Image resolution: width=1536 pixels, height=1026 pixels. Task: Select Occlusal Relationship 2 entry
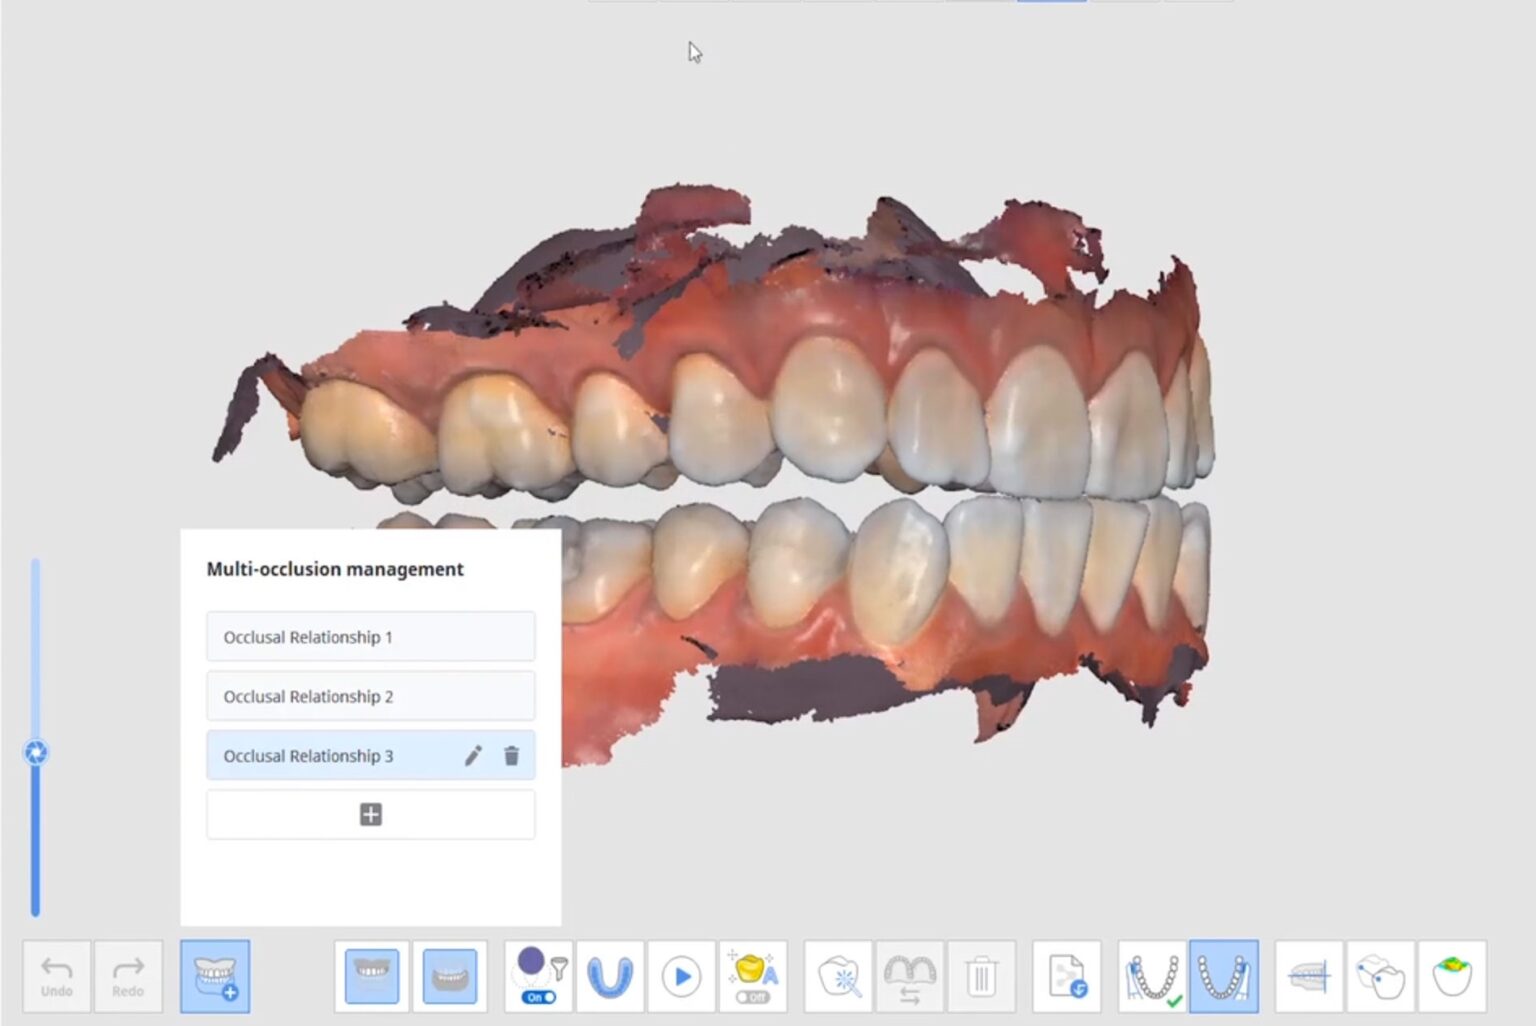click(x=371, y=696)
